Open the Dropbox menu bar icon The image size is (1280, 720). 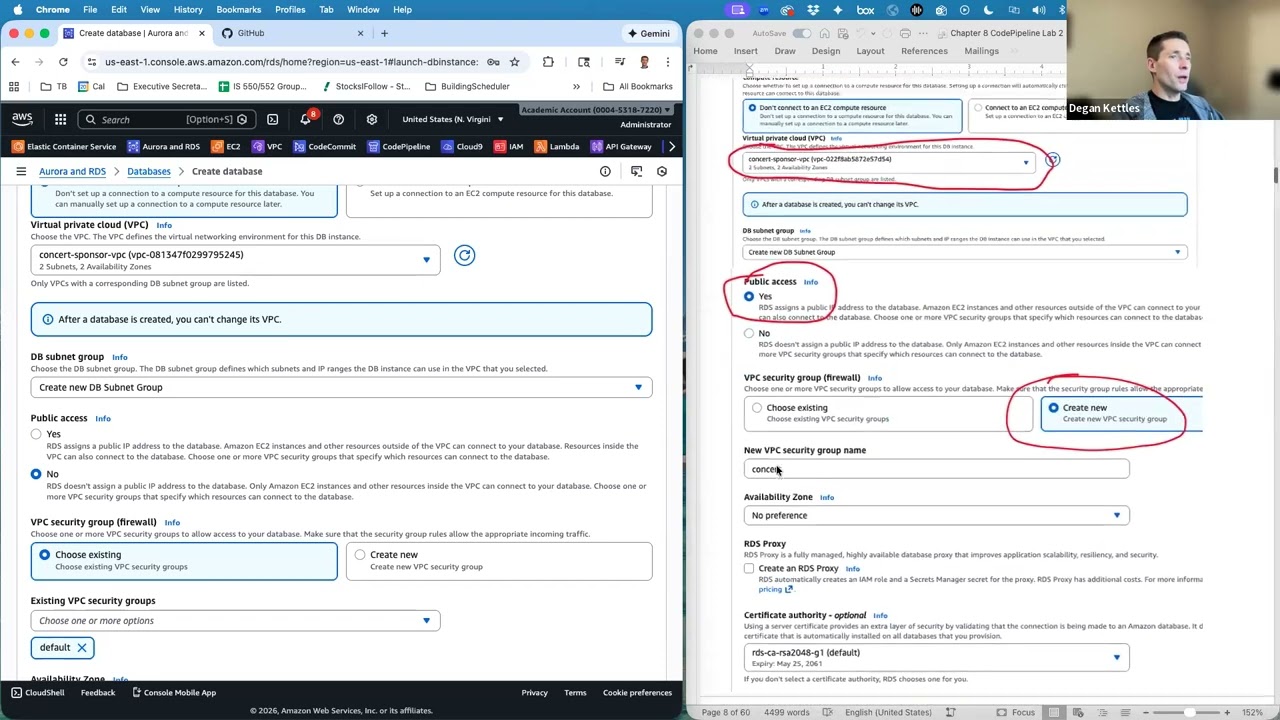814,9
